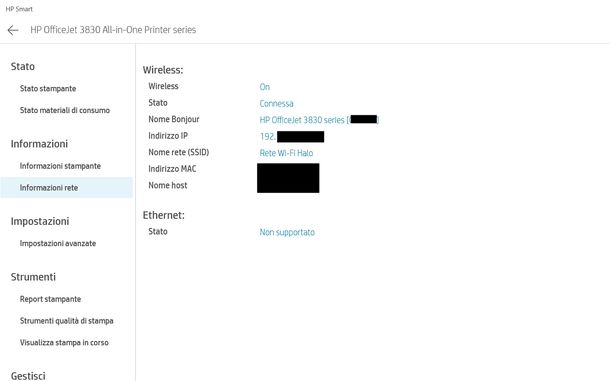Click the Stato section heading
Screen dimensions: 610x381
[23, 67]
